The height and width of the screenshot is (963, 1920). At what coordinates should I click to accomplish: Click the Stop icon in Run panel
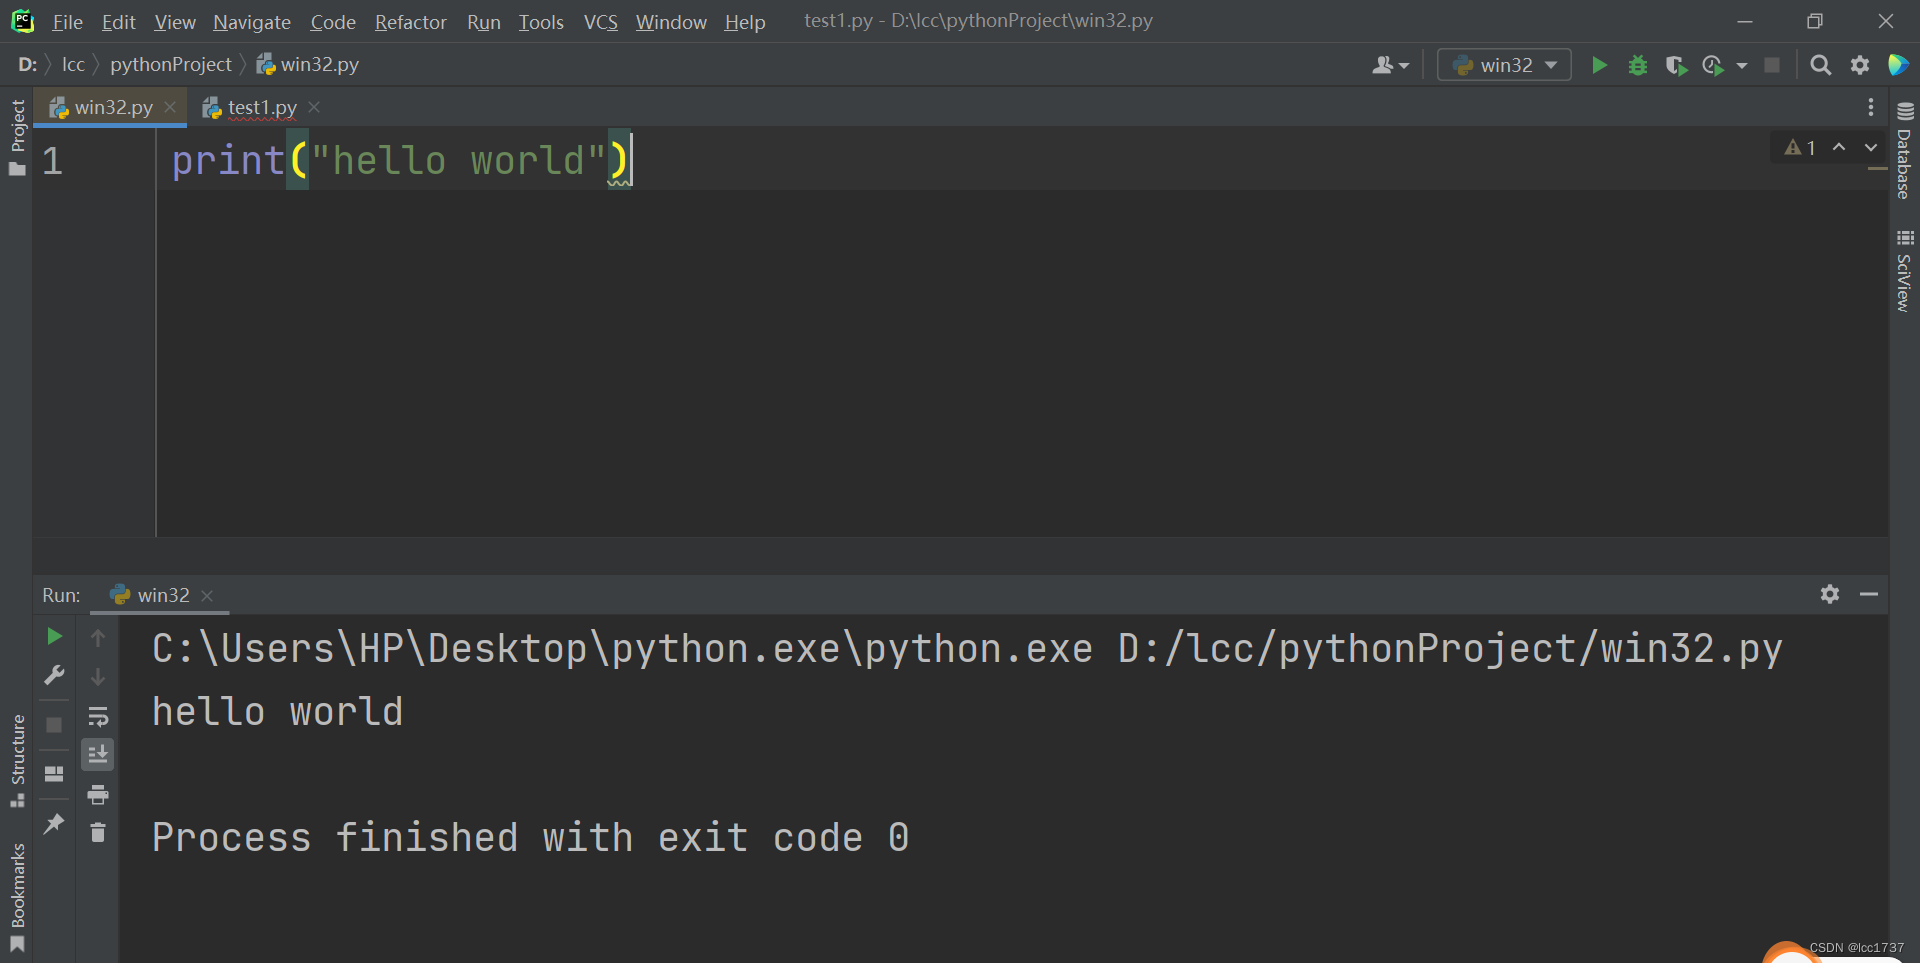(54, 725)
